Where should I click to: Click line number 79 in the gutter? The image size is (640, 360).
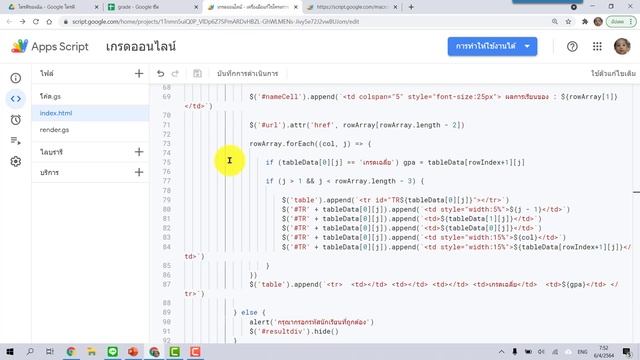166,200
